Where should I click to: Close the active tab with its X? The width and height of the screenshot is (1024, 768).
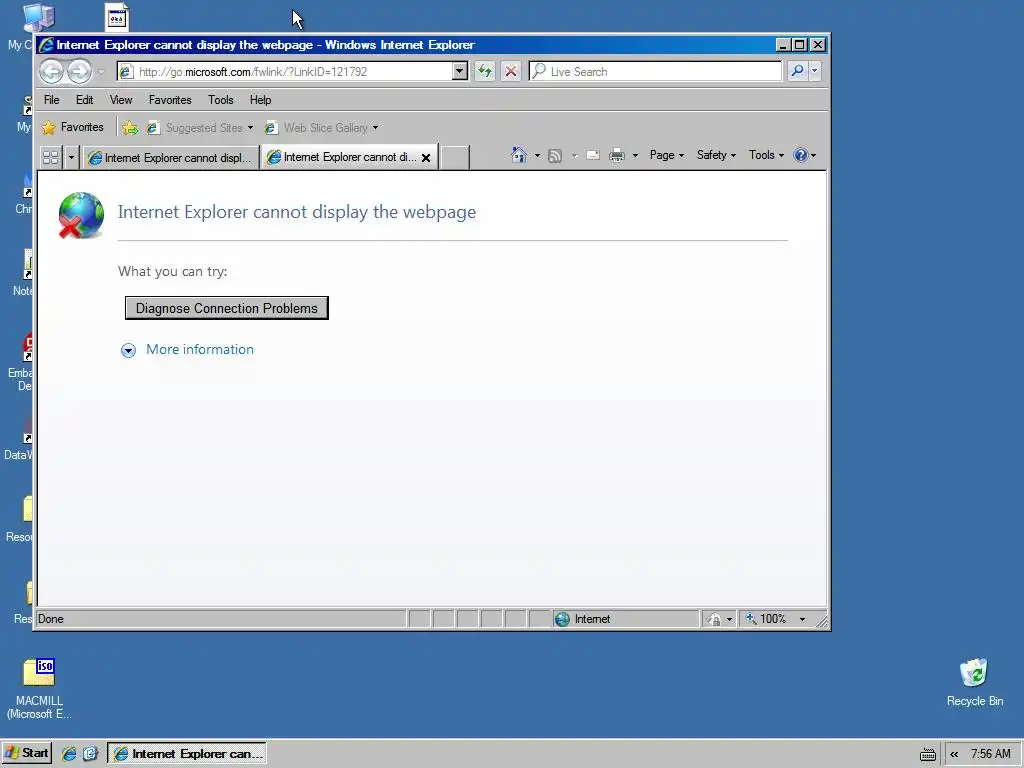pyautogui.click(x=426, y=157)
